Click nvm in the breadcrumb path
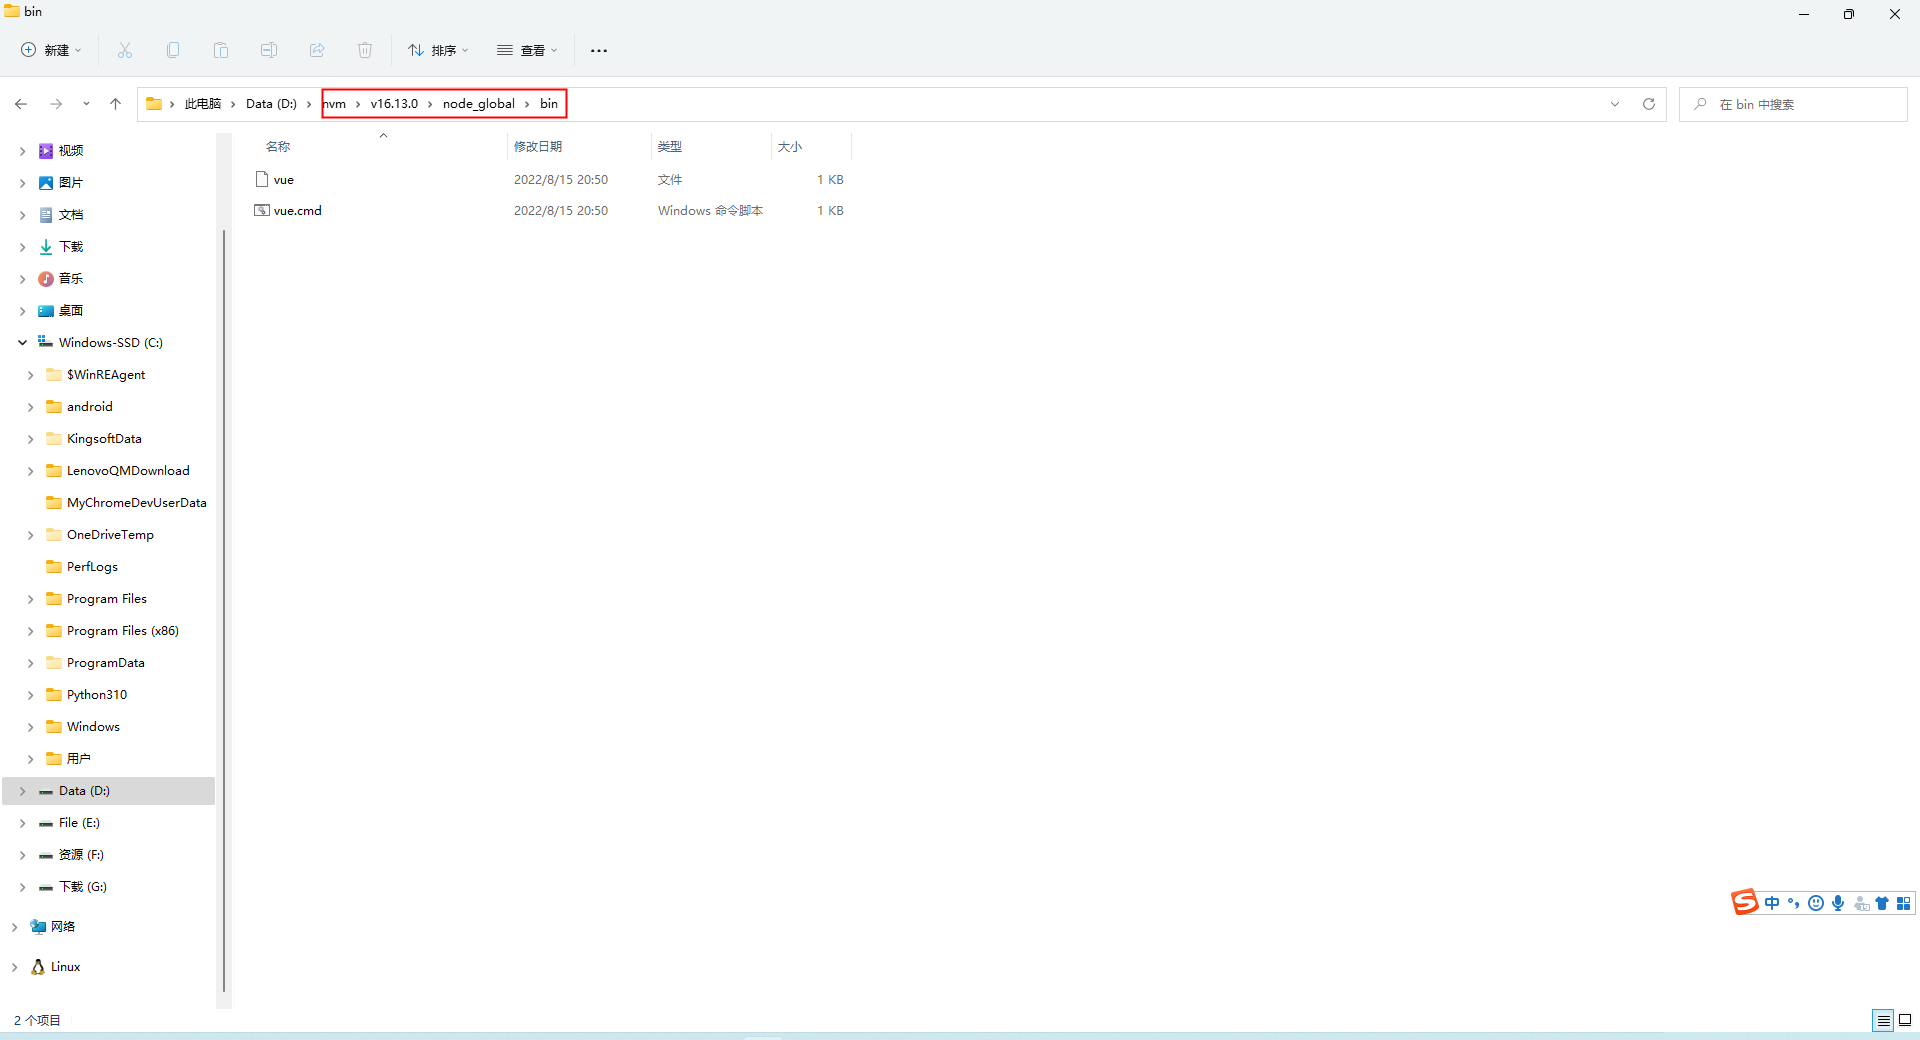Image resolution: width=1920 pixels, height=1040 pixels. pyautogui.click(x=335, y=104)
